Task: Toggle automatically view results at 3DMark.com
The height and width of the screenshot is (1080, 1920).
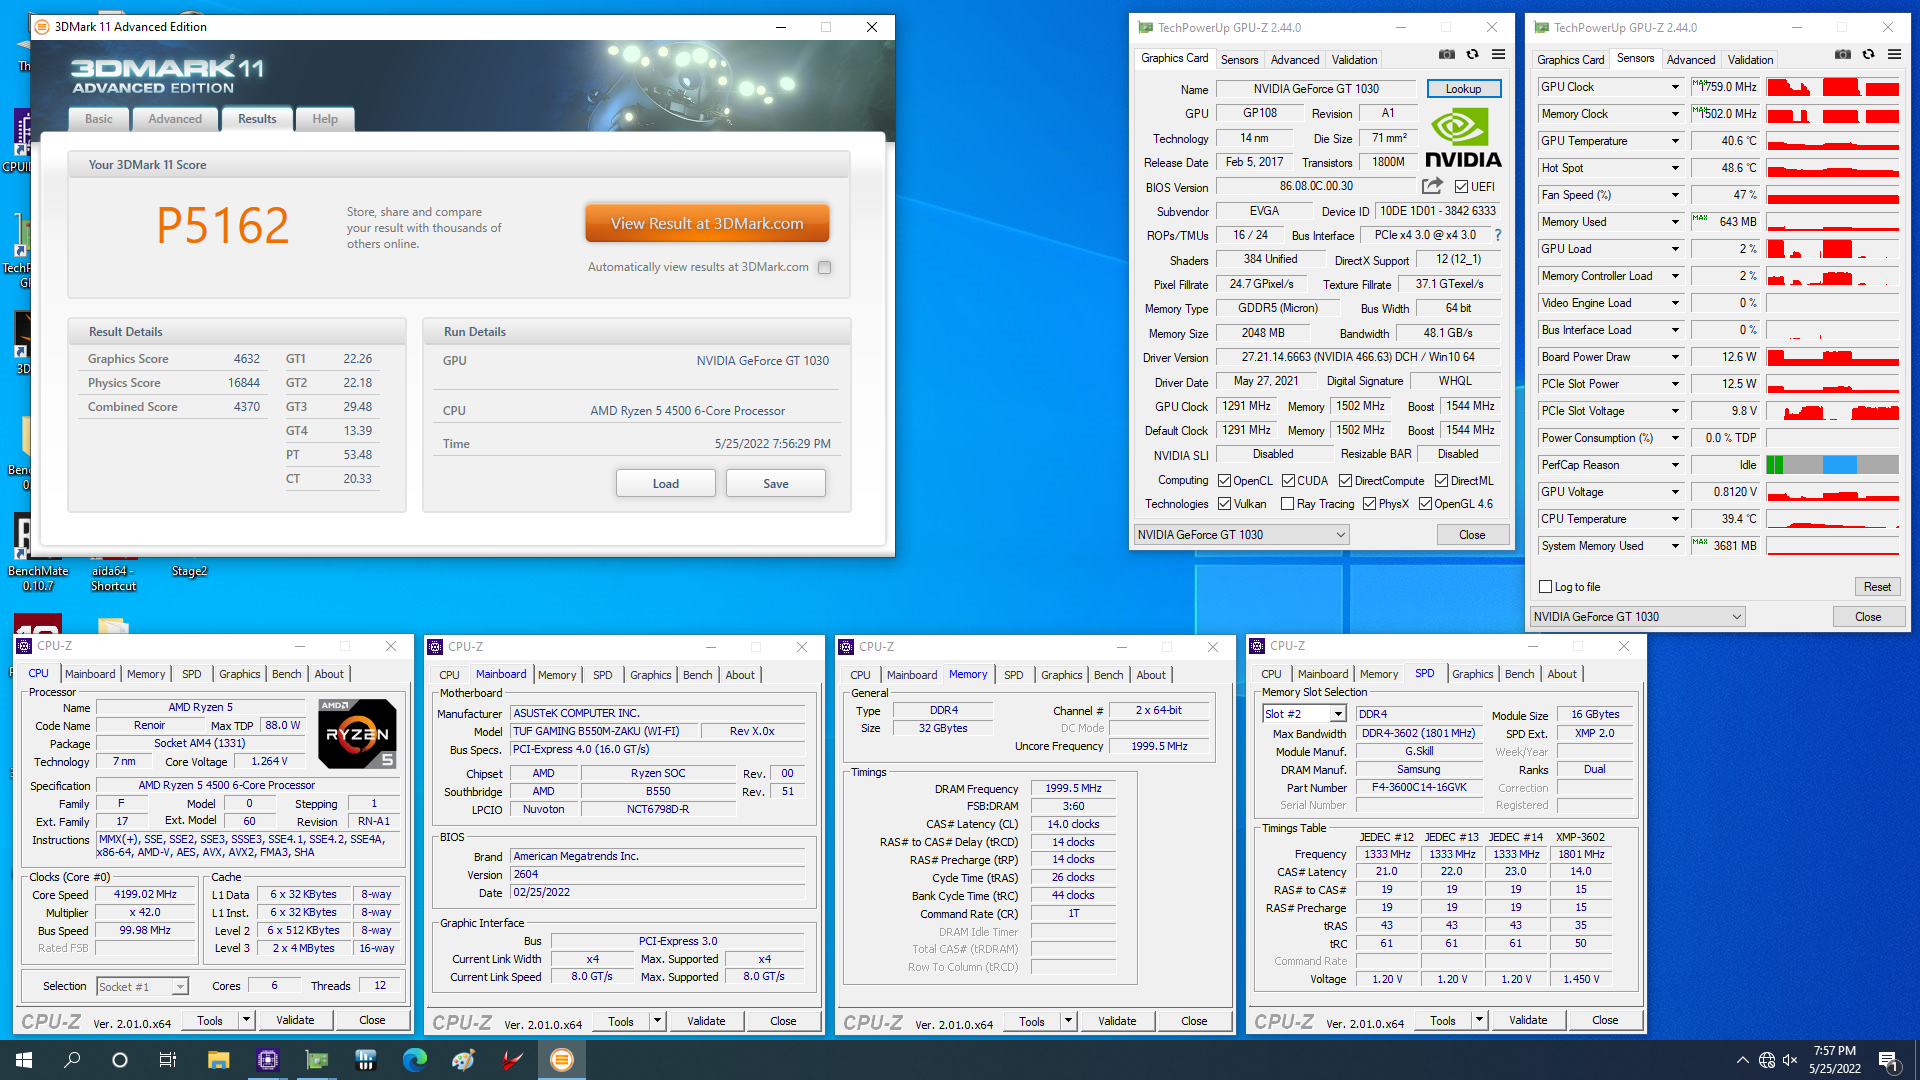Action: click(x=824, y=267)
